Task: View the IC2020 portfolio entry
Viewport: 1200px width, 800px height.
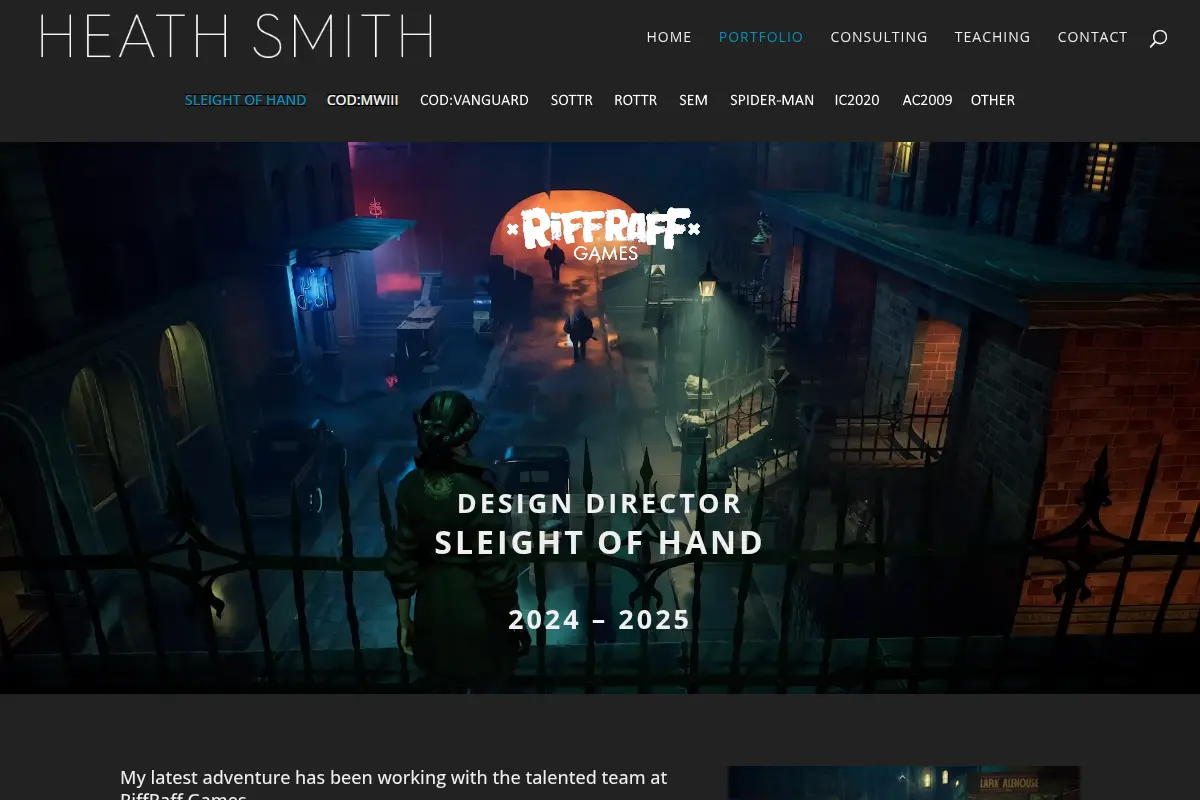Action: [x=857, y=100]
